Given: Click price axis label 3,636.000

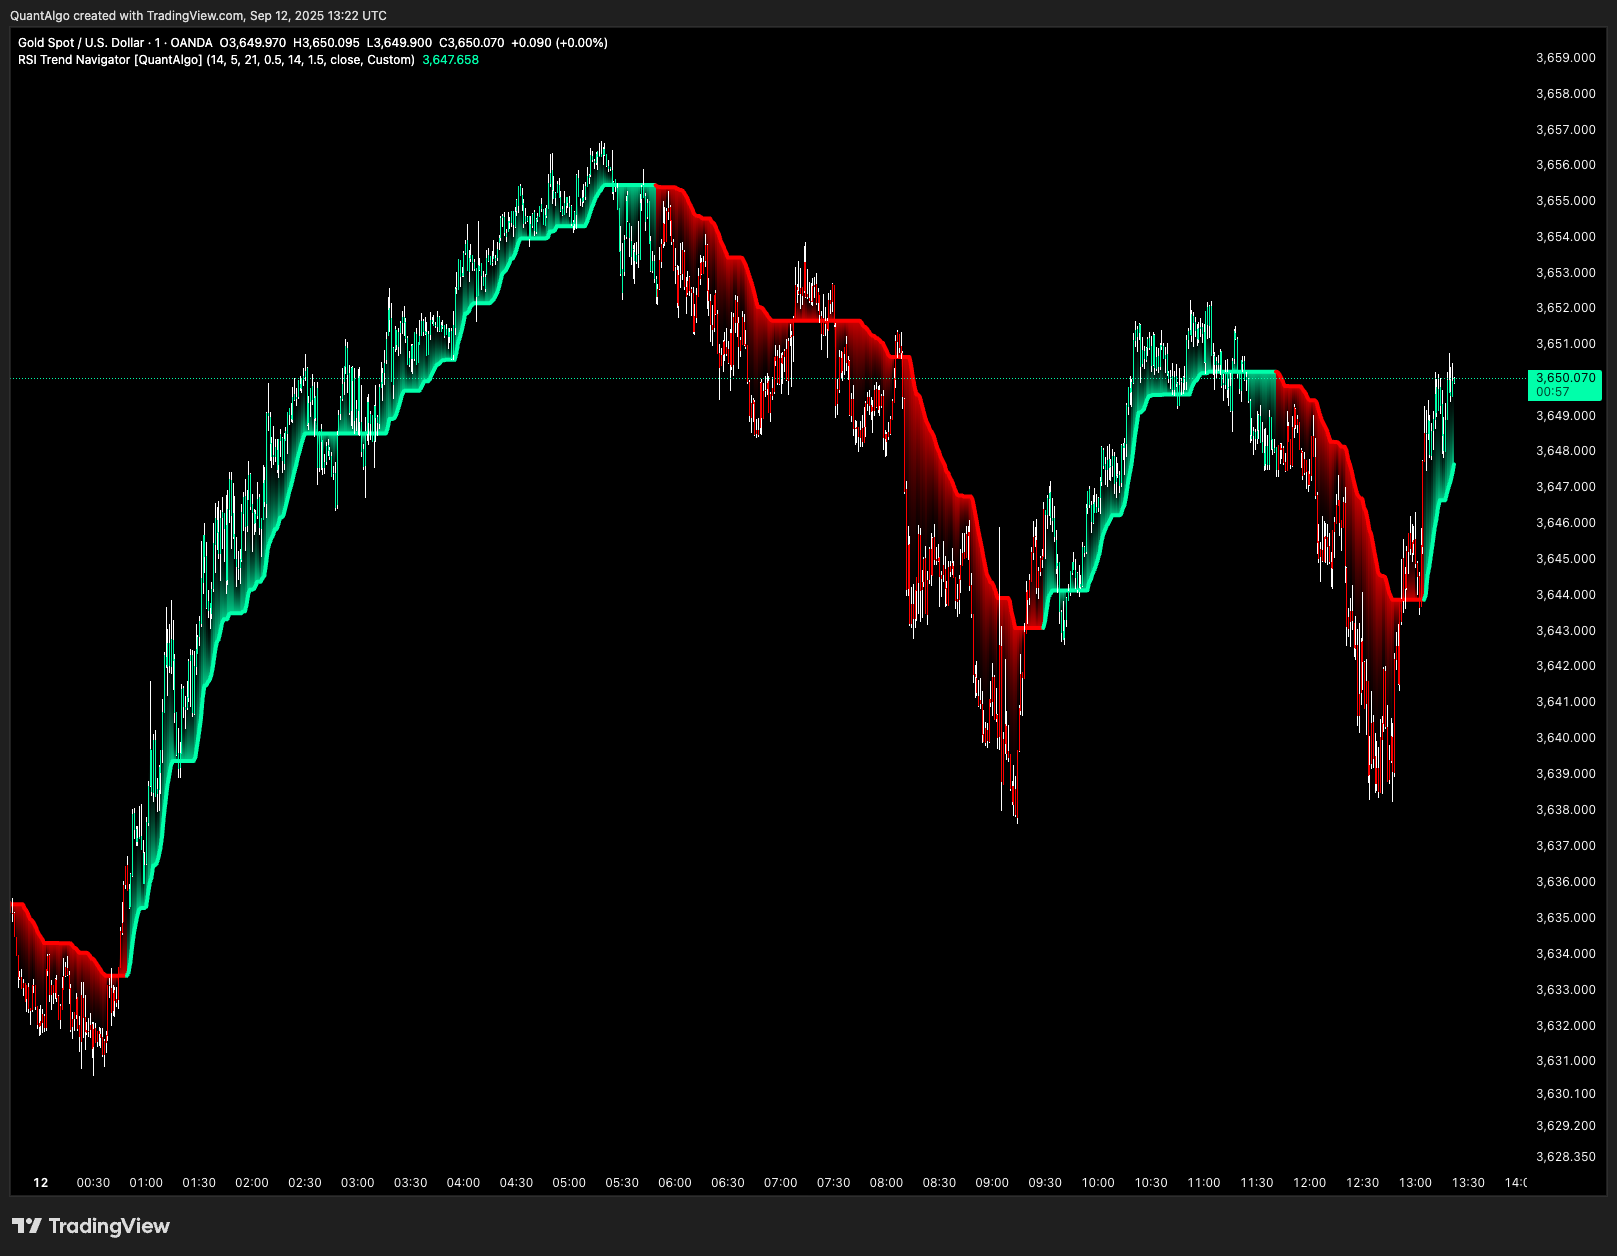Looking at the screenshot, I should click(1566, 882).
